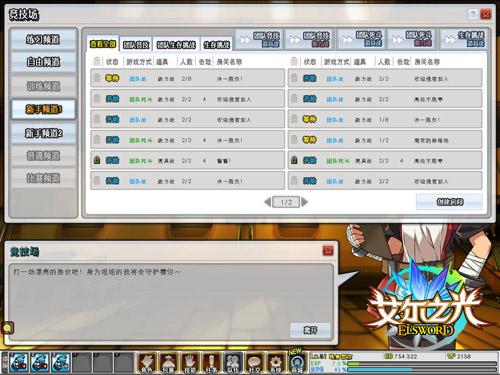The height and width of the screenshot is (375, 500).
Task: Join room 葡萄的修炼场
Action: 385,140
